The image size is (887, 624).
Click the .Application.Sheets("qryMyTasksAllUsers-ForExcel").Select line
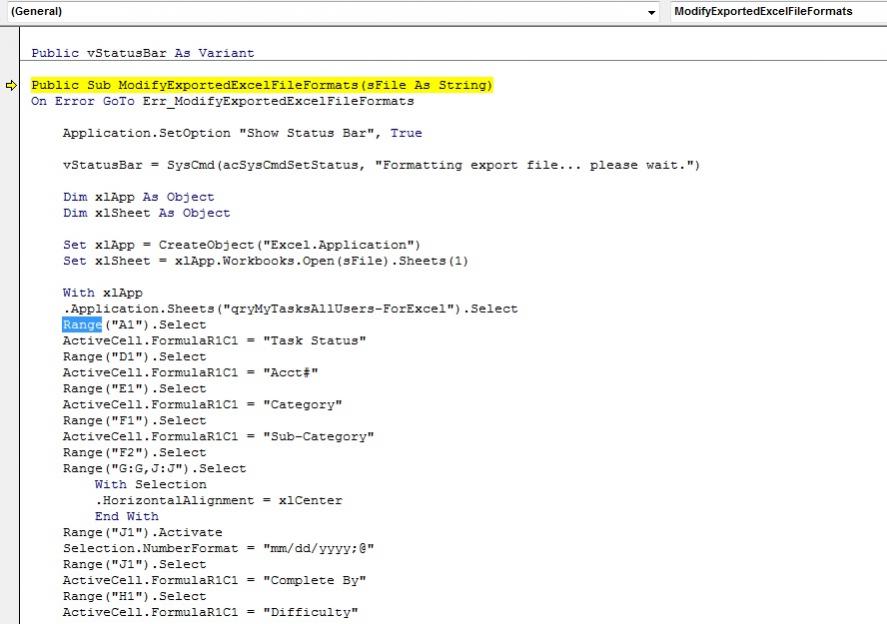(290, 309)
